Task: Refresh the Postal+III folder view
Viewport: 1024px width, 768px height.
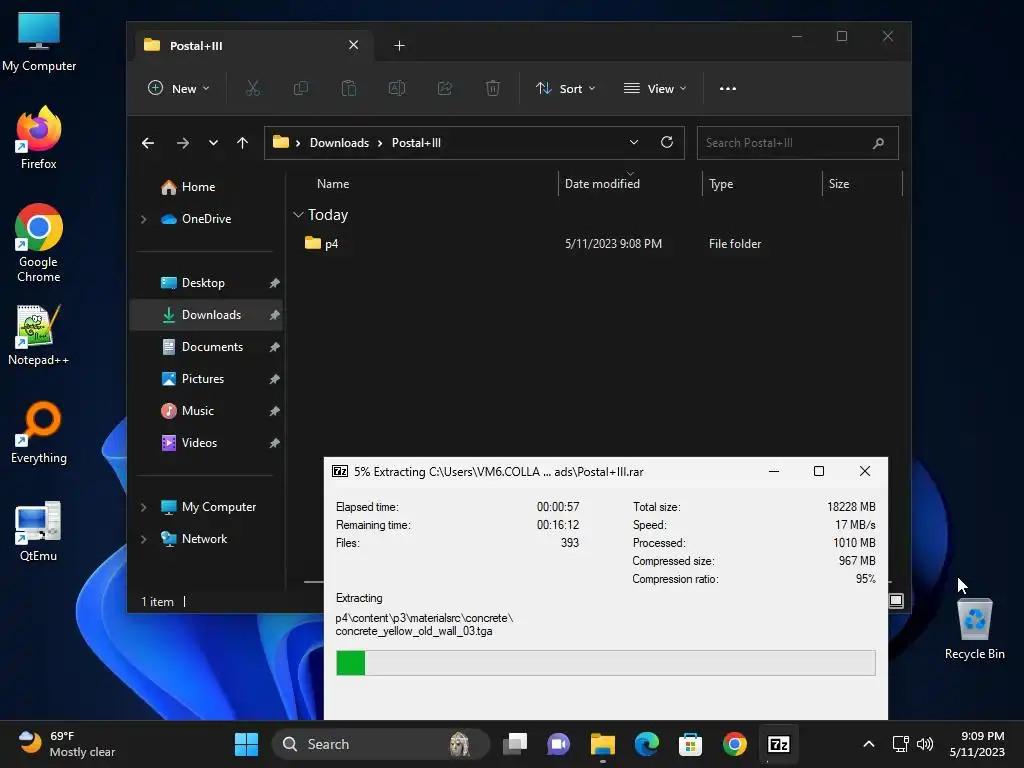Action: 667,142
